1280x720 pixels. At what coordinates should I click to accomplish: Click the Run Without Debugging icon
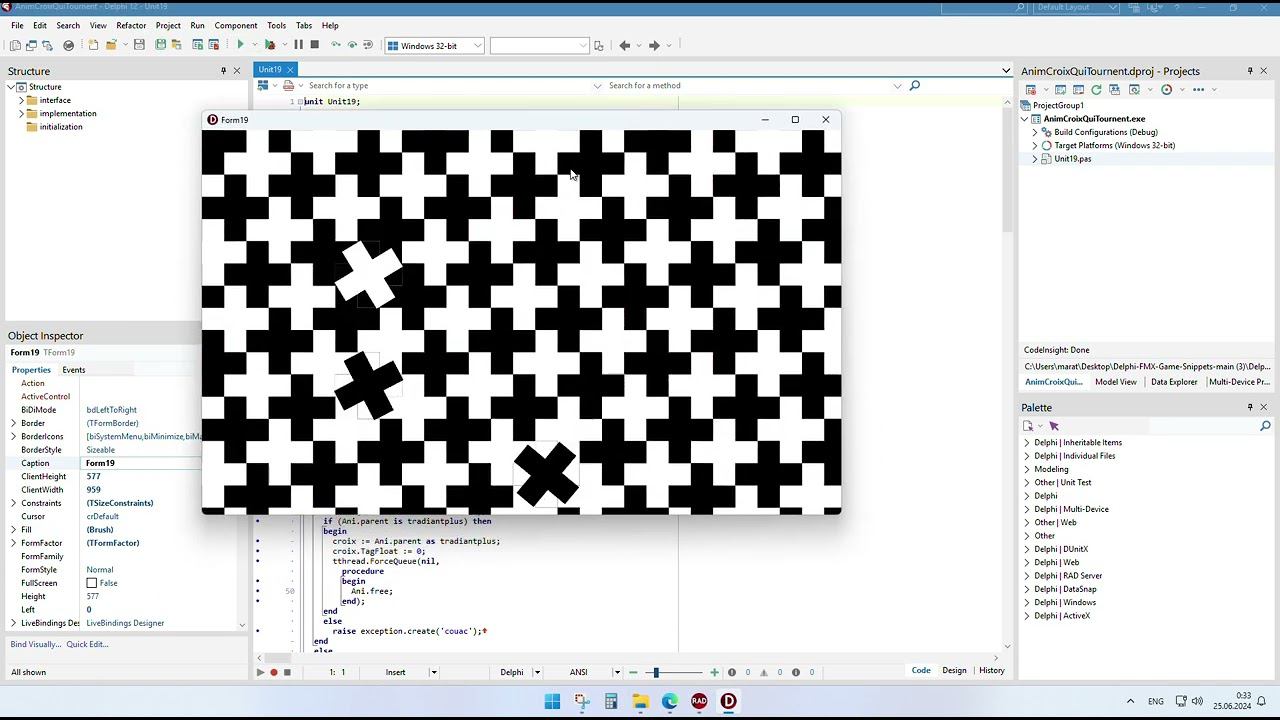[x=269, y=45]
